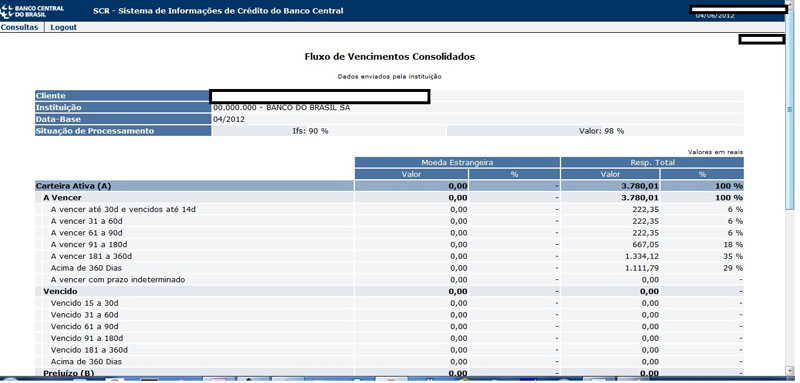Click the Logout menu item
This screenshot has width=800, height=383.
point(63,28)
